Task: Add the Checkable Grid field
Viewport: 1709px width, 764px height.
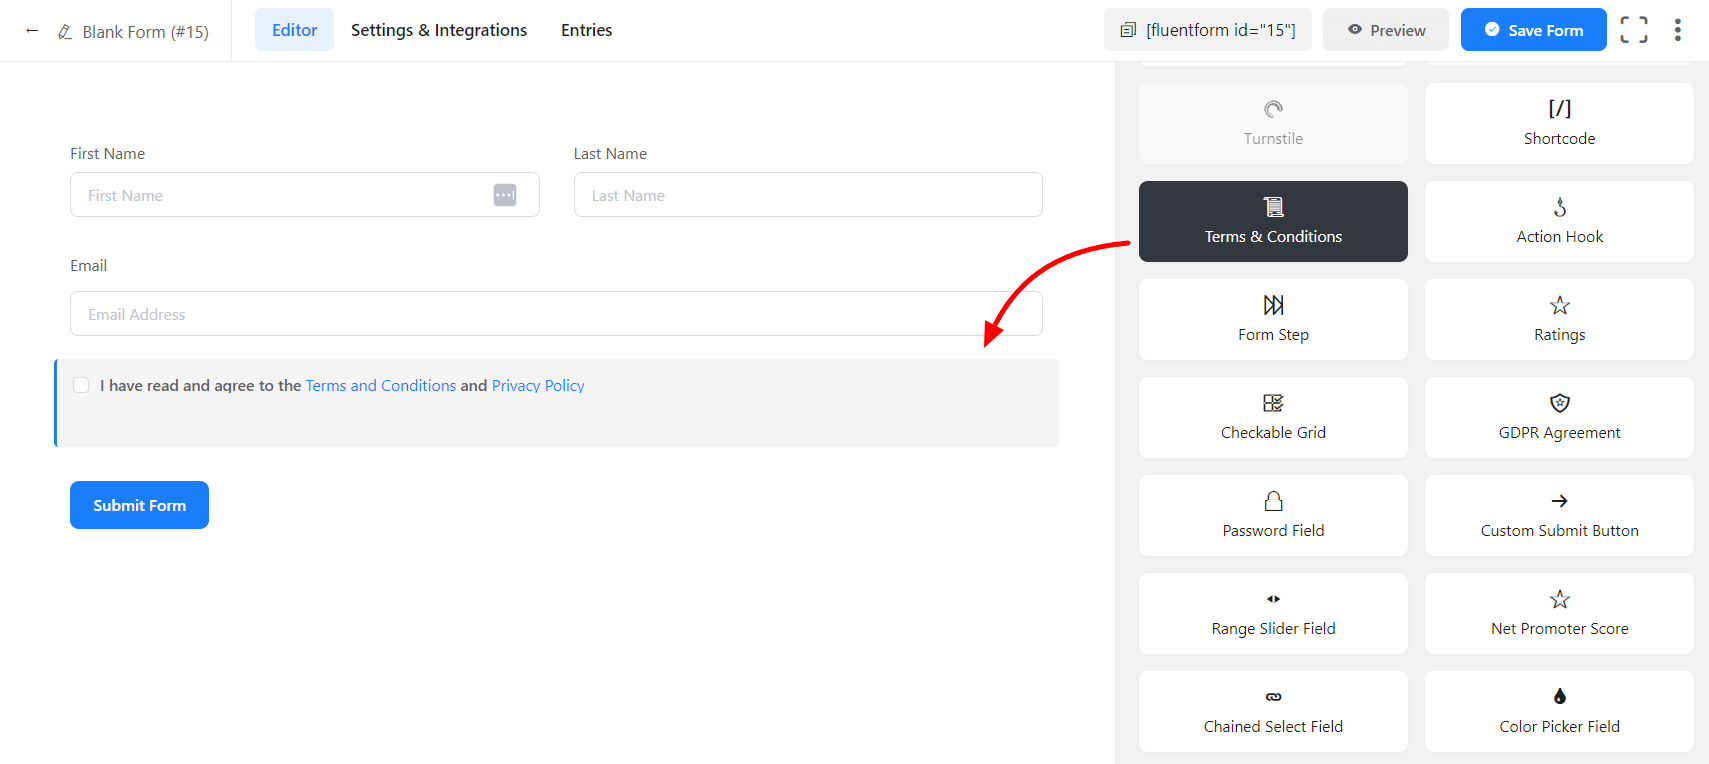Action: click(1272, 417)
